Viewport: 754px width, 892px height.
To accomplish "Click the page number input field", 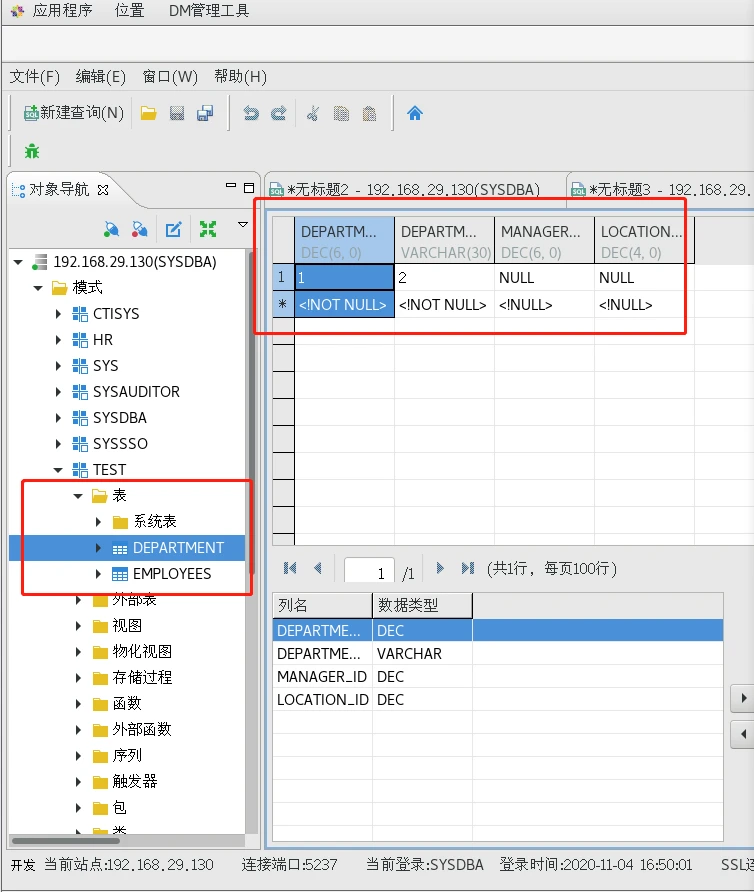I will pos(369,571).
